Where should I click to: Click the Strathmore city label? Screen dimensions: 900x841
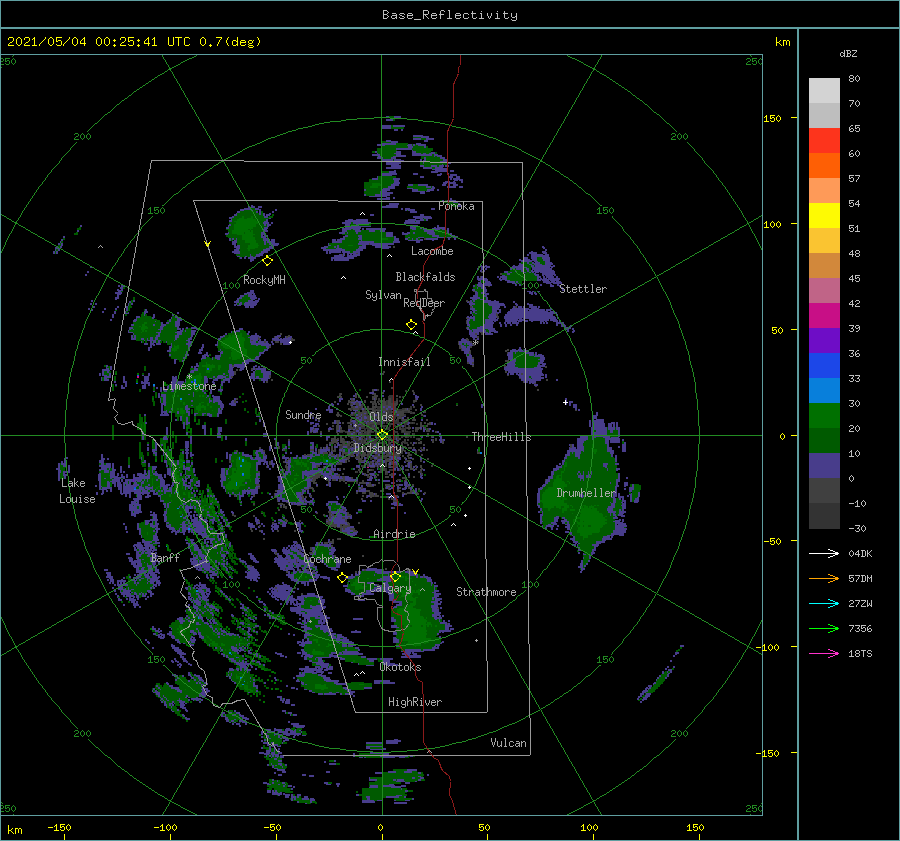(x=486, y=592)
